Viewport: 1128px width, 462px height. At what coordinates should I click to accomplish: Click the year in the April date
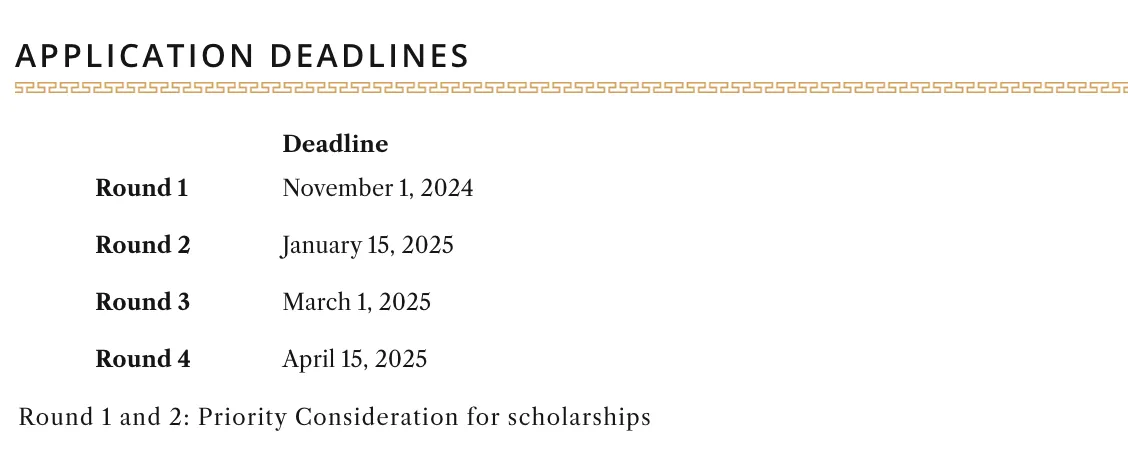[x=401, y=359]
